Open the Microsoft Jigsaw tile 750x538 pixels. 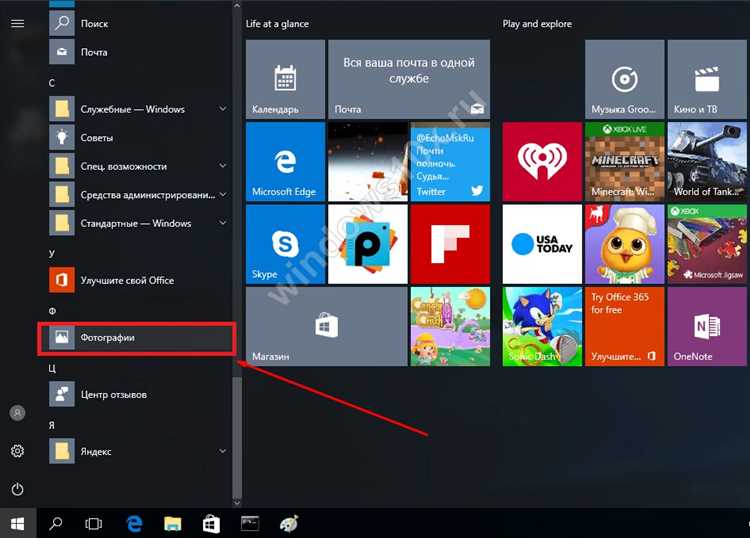[707, 244]
